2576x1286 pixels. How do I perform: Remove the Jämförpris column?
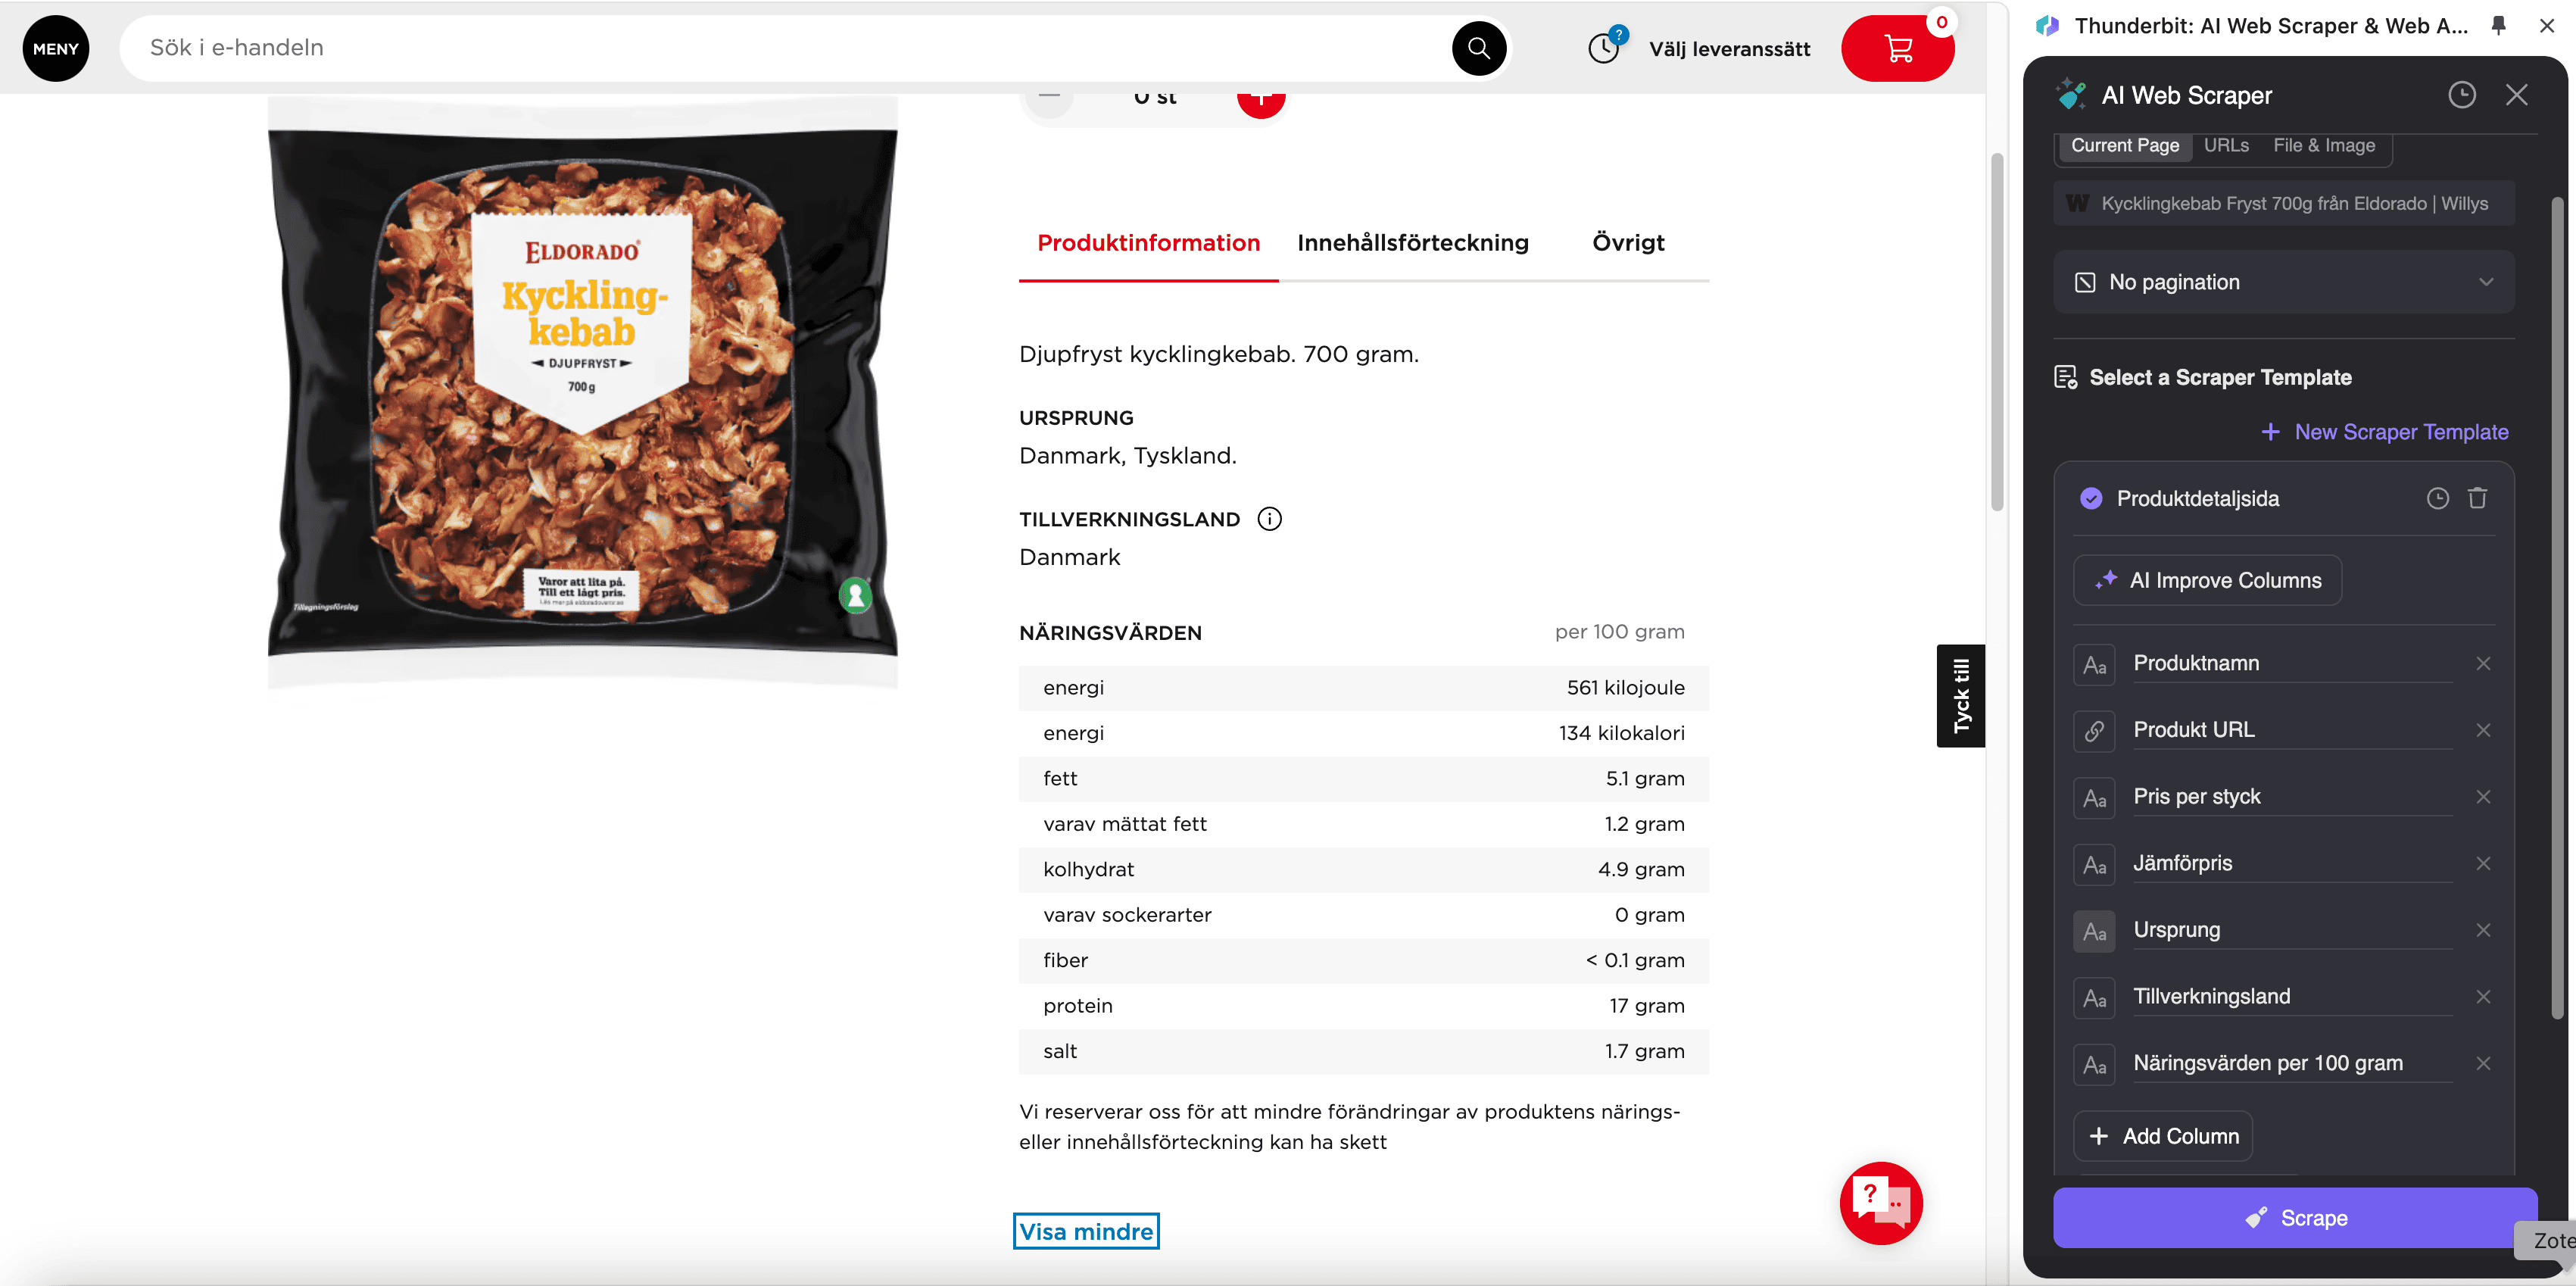[x=2483, y=863]
